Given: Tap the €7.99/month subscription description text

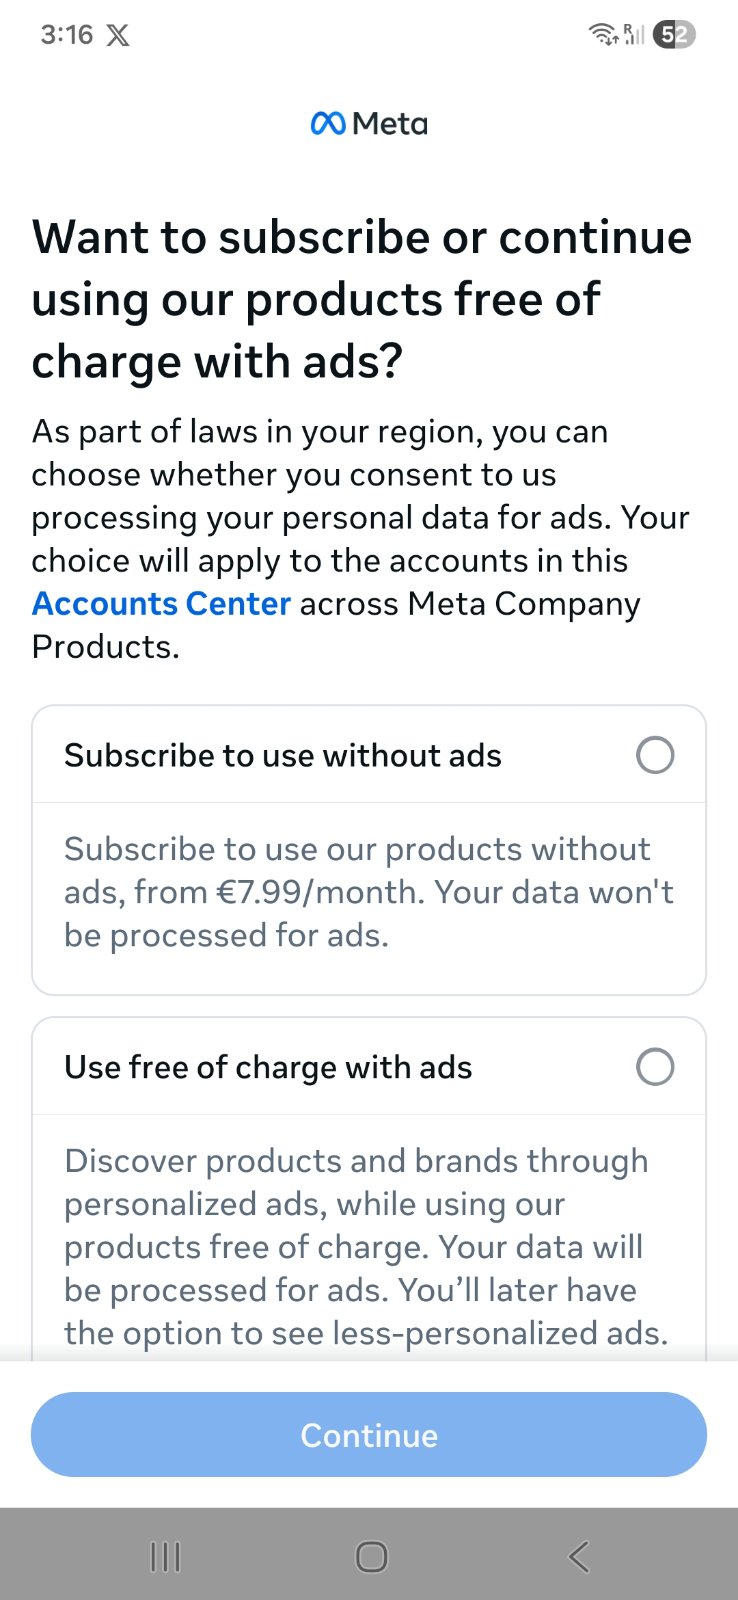Looking at the screenshot, I should 368,892.
